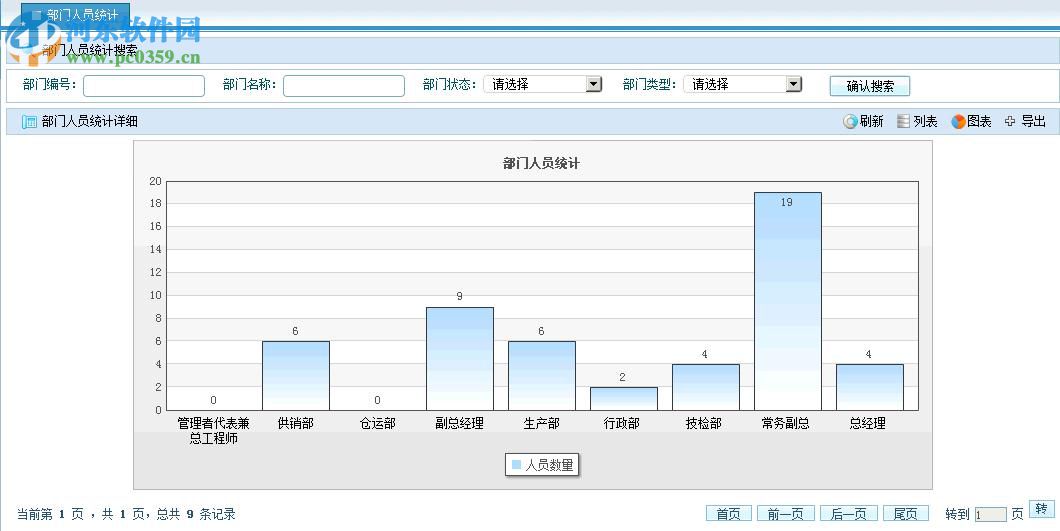Click the 确认搜索 button
1060x531 pixels.
click(x=870, y=86)
